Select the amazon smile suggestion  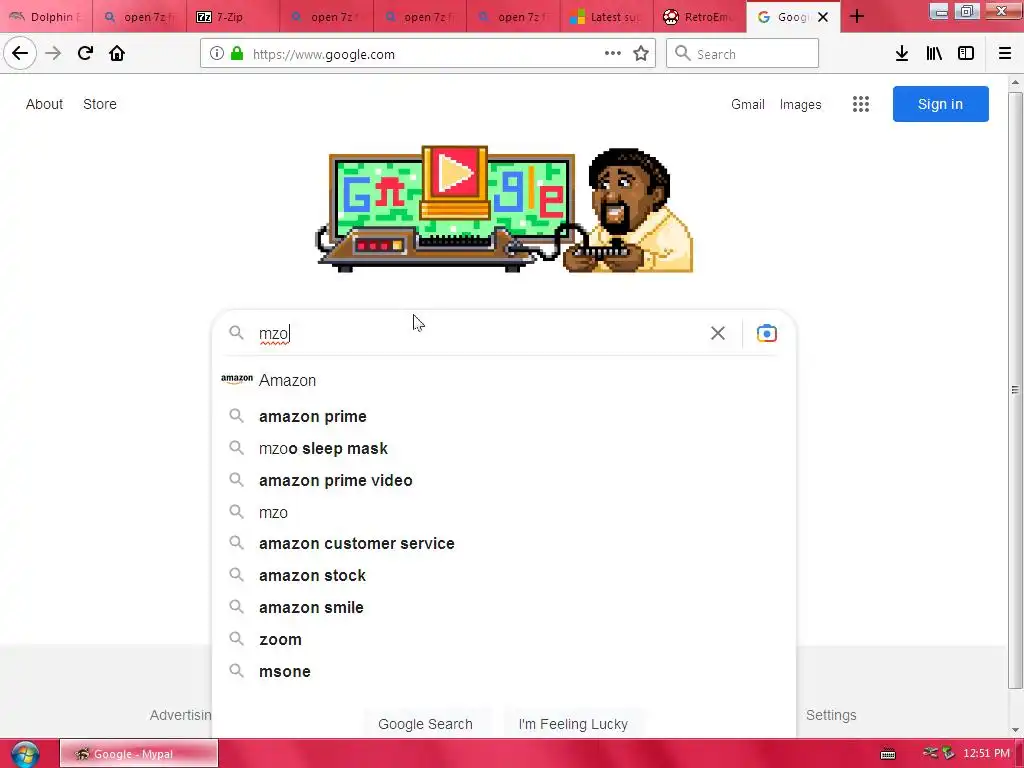504,607
